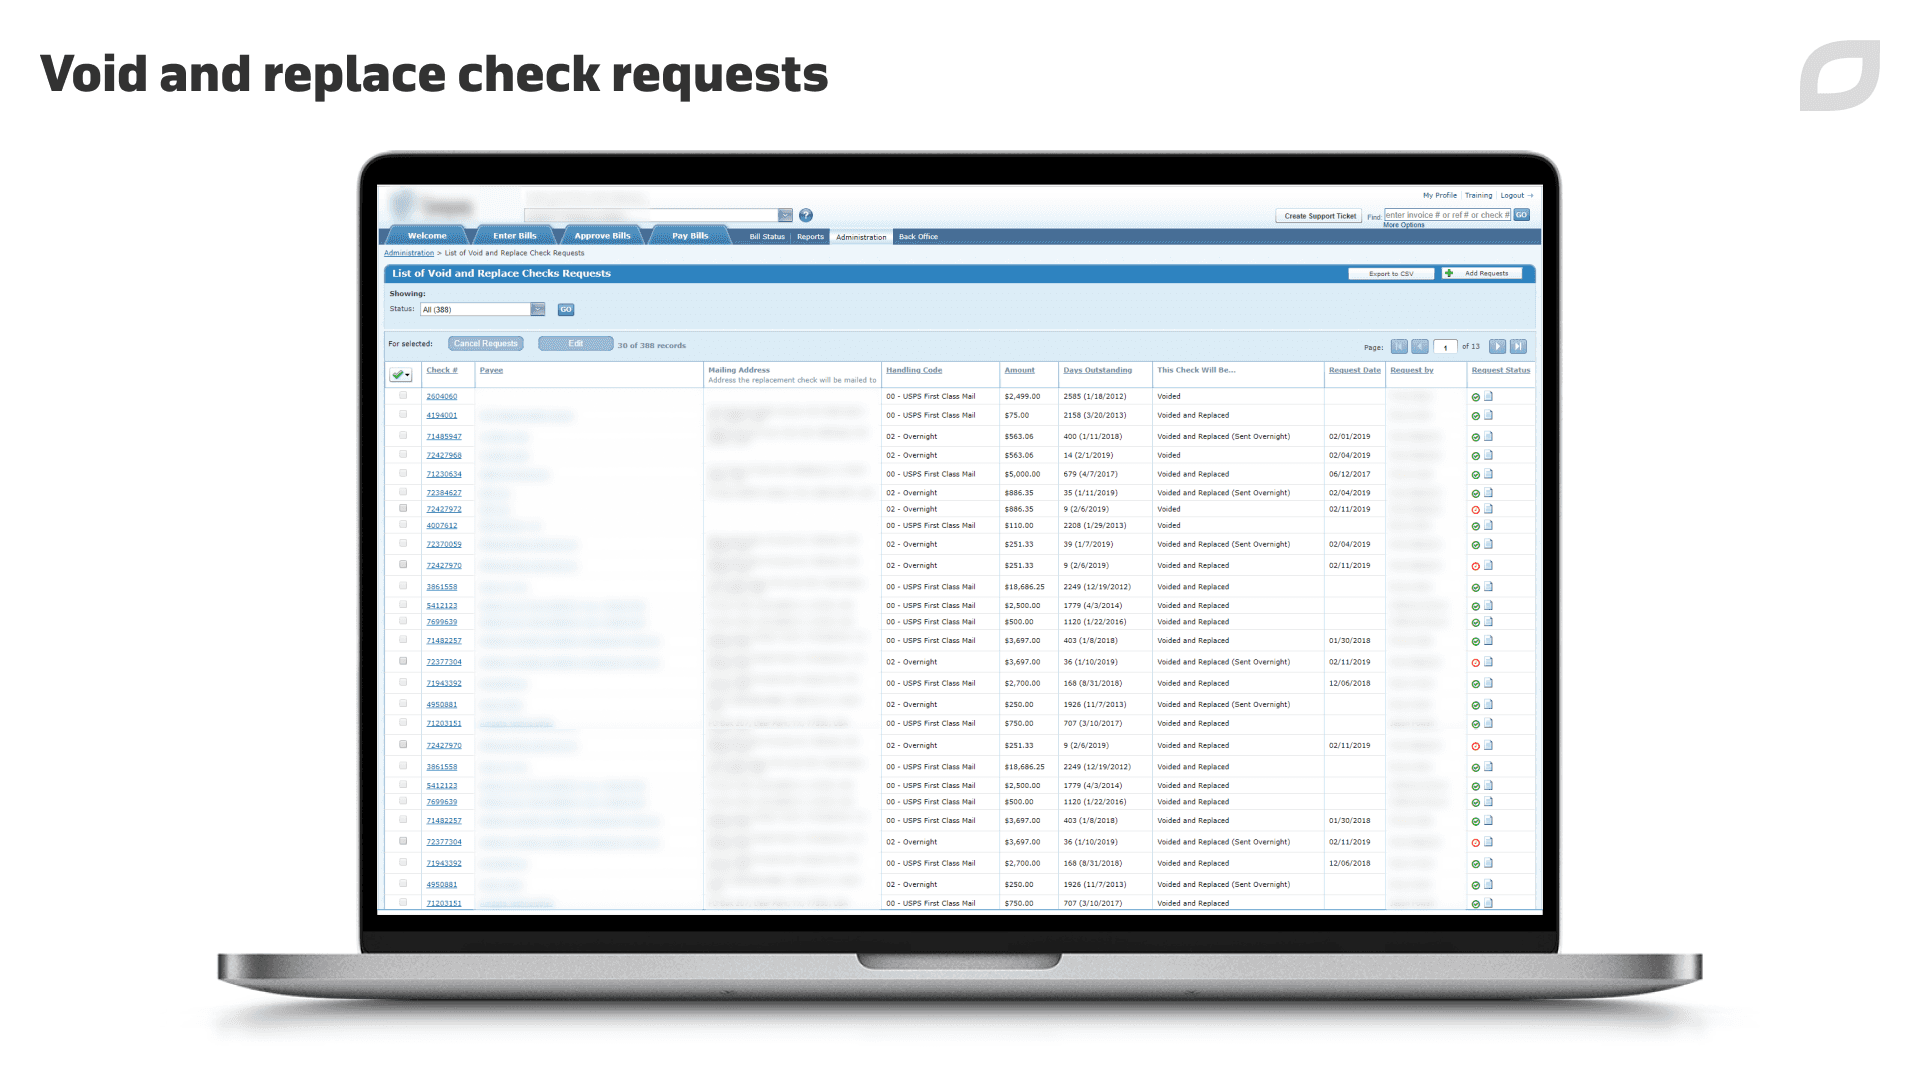Open document icon for check 72427968
This screenshot has height=1080, width=1920.
point(1488,455)
